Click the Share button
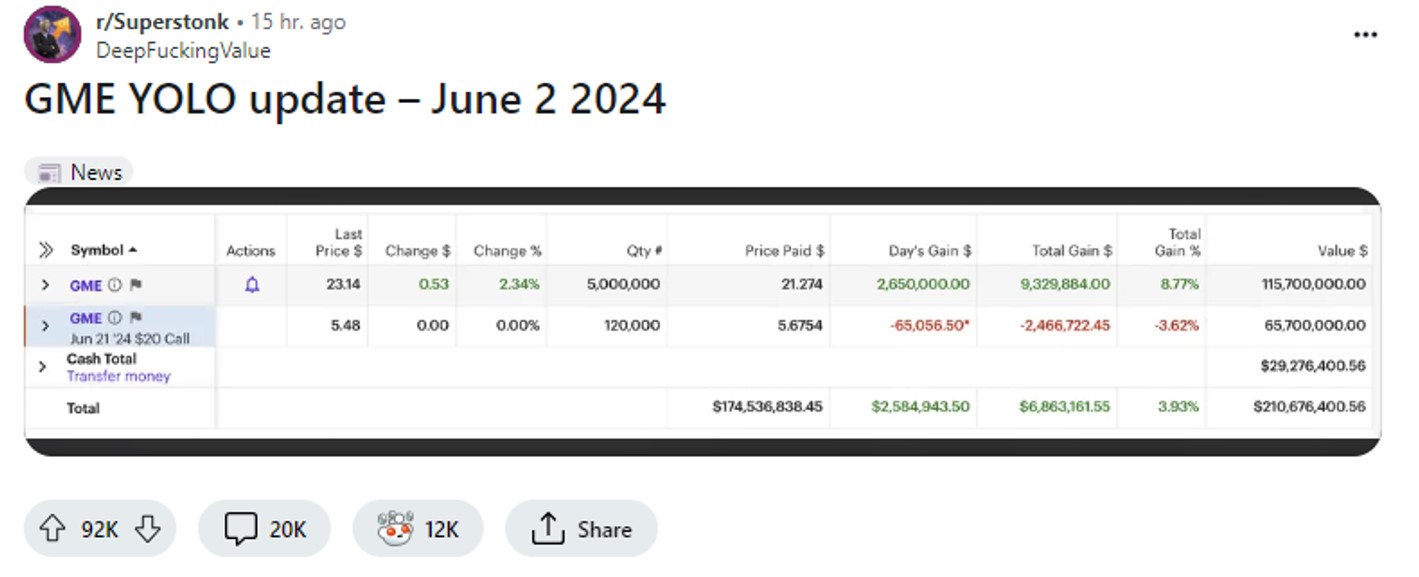The height and width of the screenshot is (577, 1419). (581, 529)
